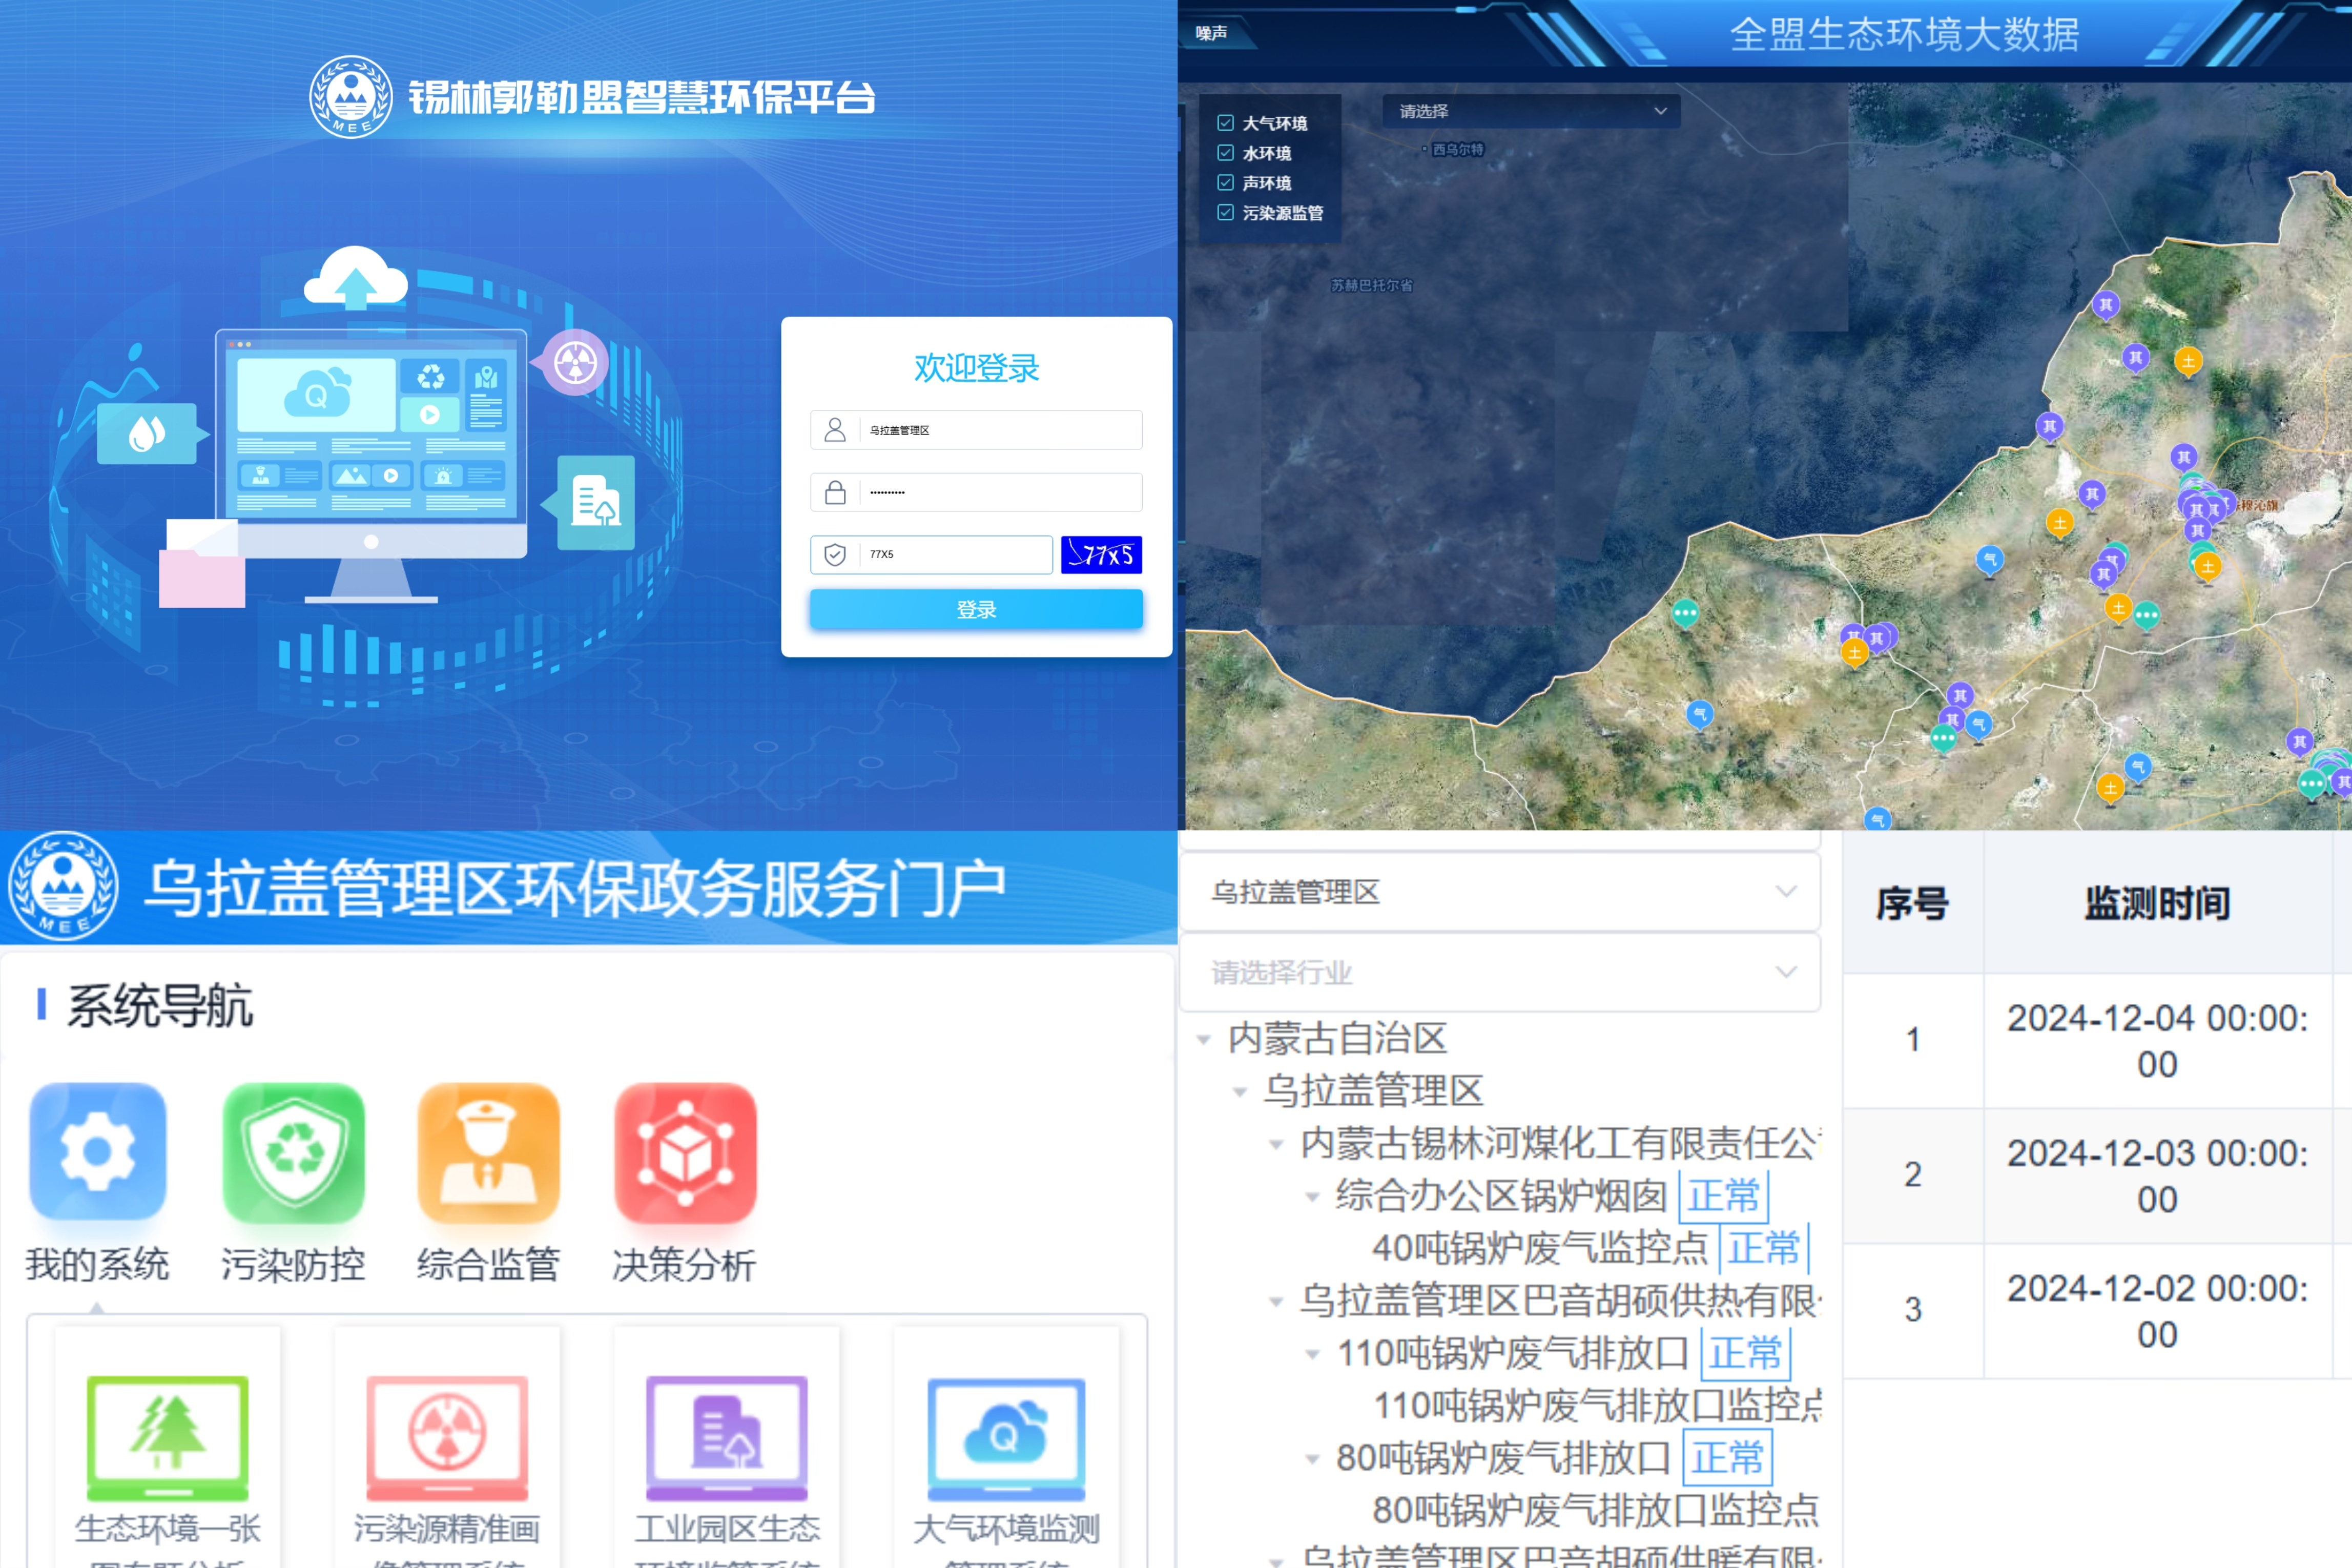Click the 乌拉盖管理区环保政务服务门户 title
The height and width of the screenshot is (1568, 2352).
575,888
